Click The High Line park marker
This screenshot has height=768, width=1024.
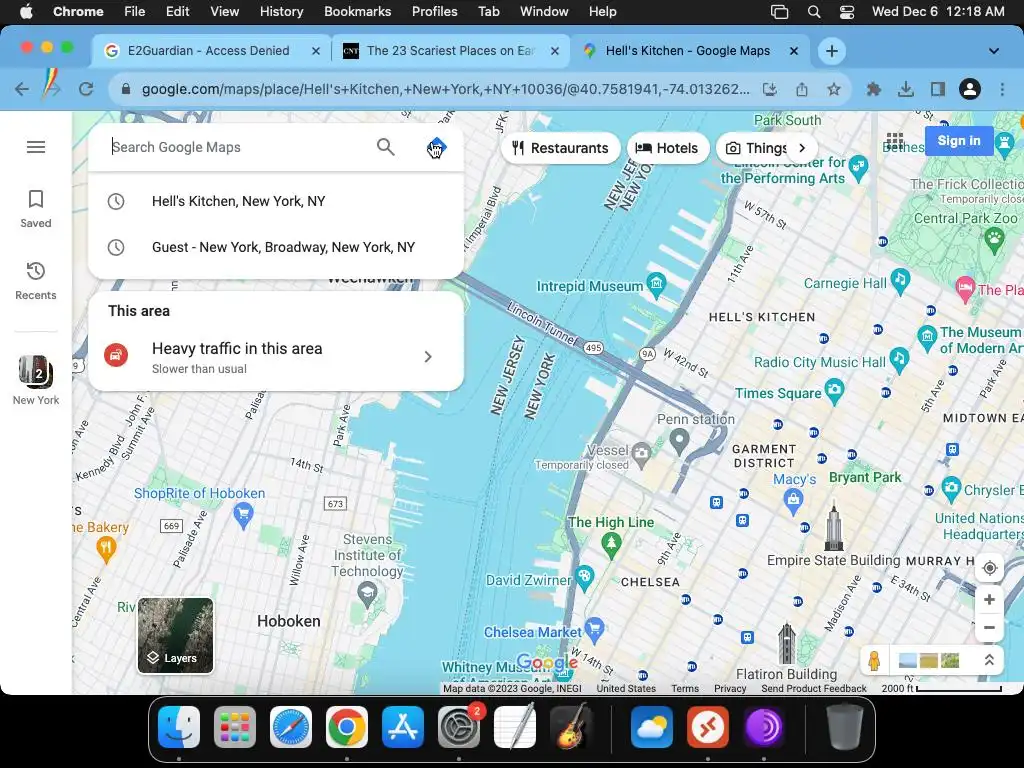pyautogui.click(x=611, y=543)
